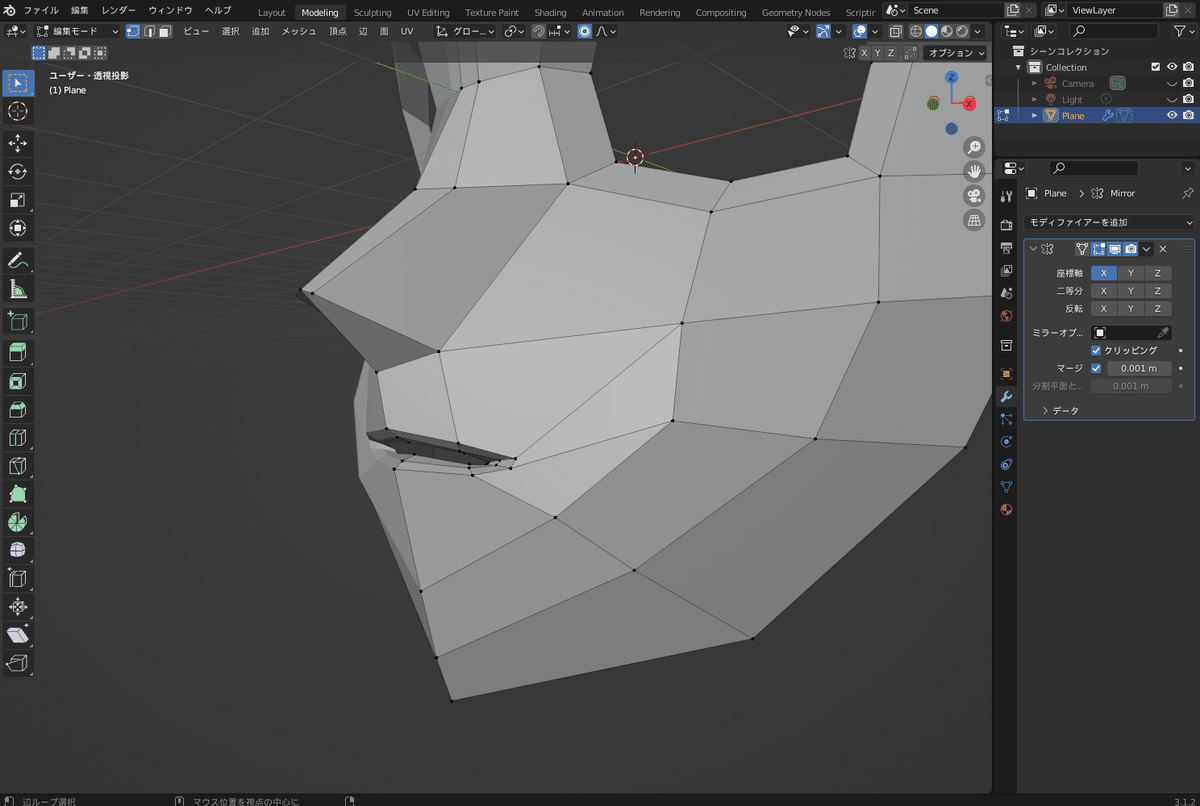This screenshot has height=806, width=1200.
Task: Select the Select Box tool in the toolbar
Action: [18, 83]
